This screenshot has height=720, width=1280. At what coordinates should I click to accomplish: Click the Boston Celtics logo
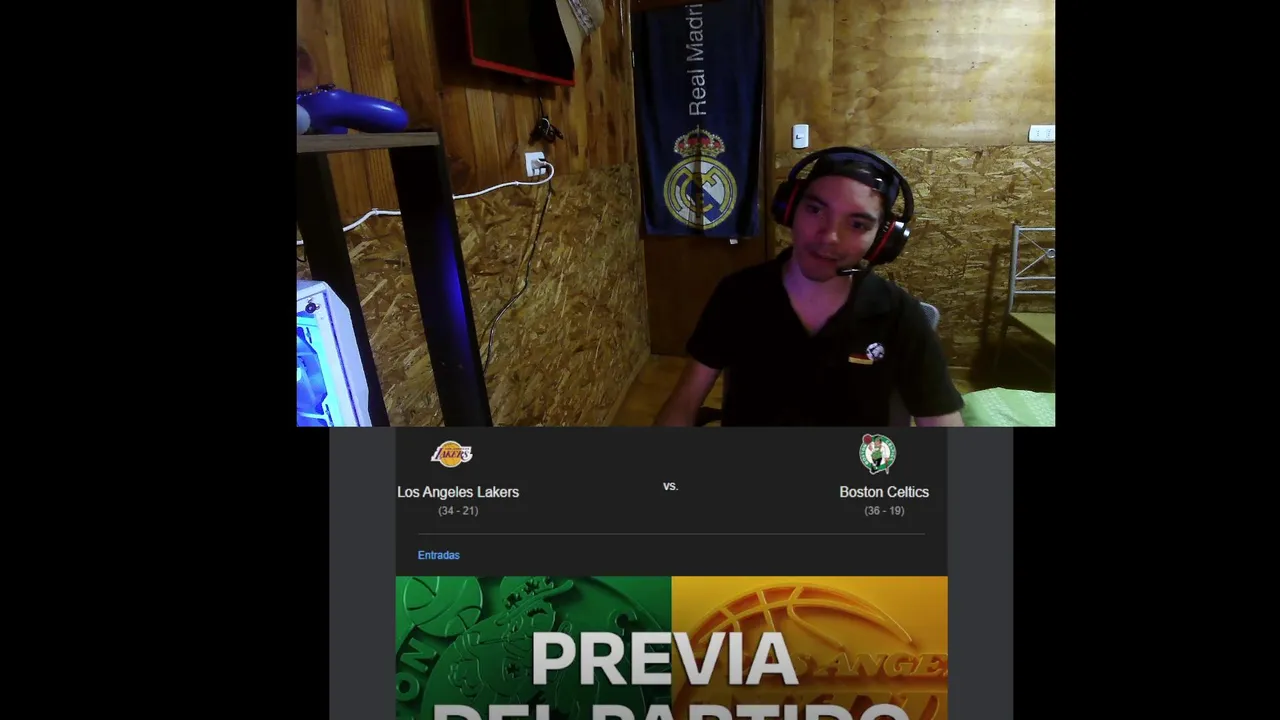(877, 454)
